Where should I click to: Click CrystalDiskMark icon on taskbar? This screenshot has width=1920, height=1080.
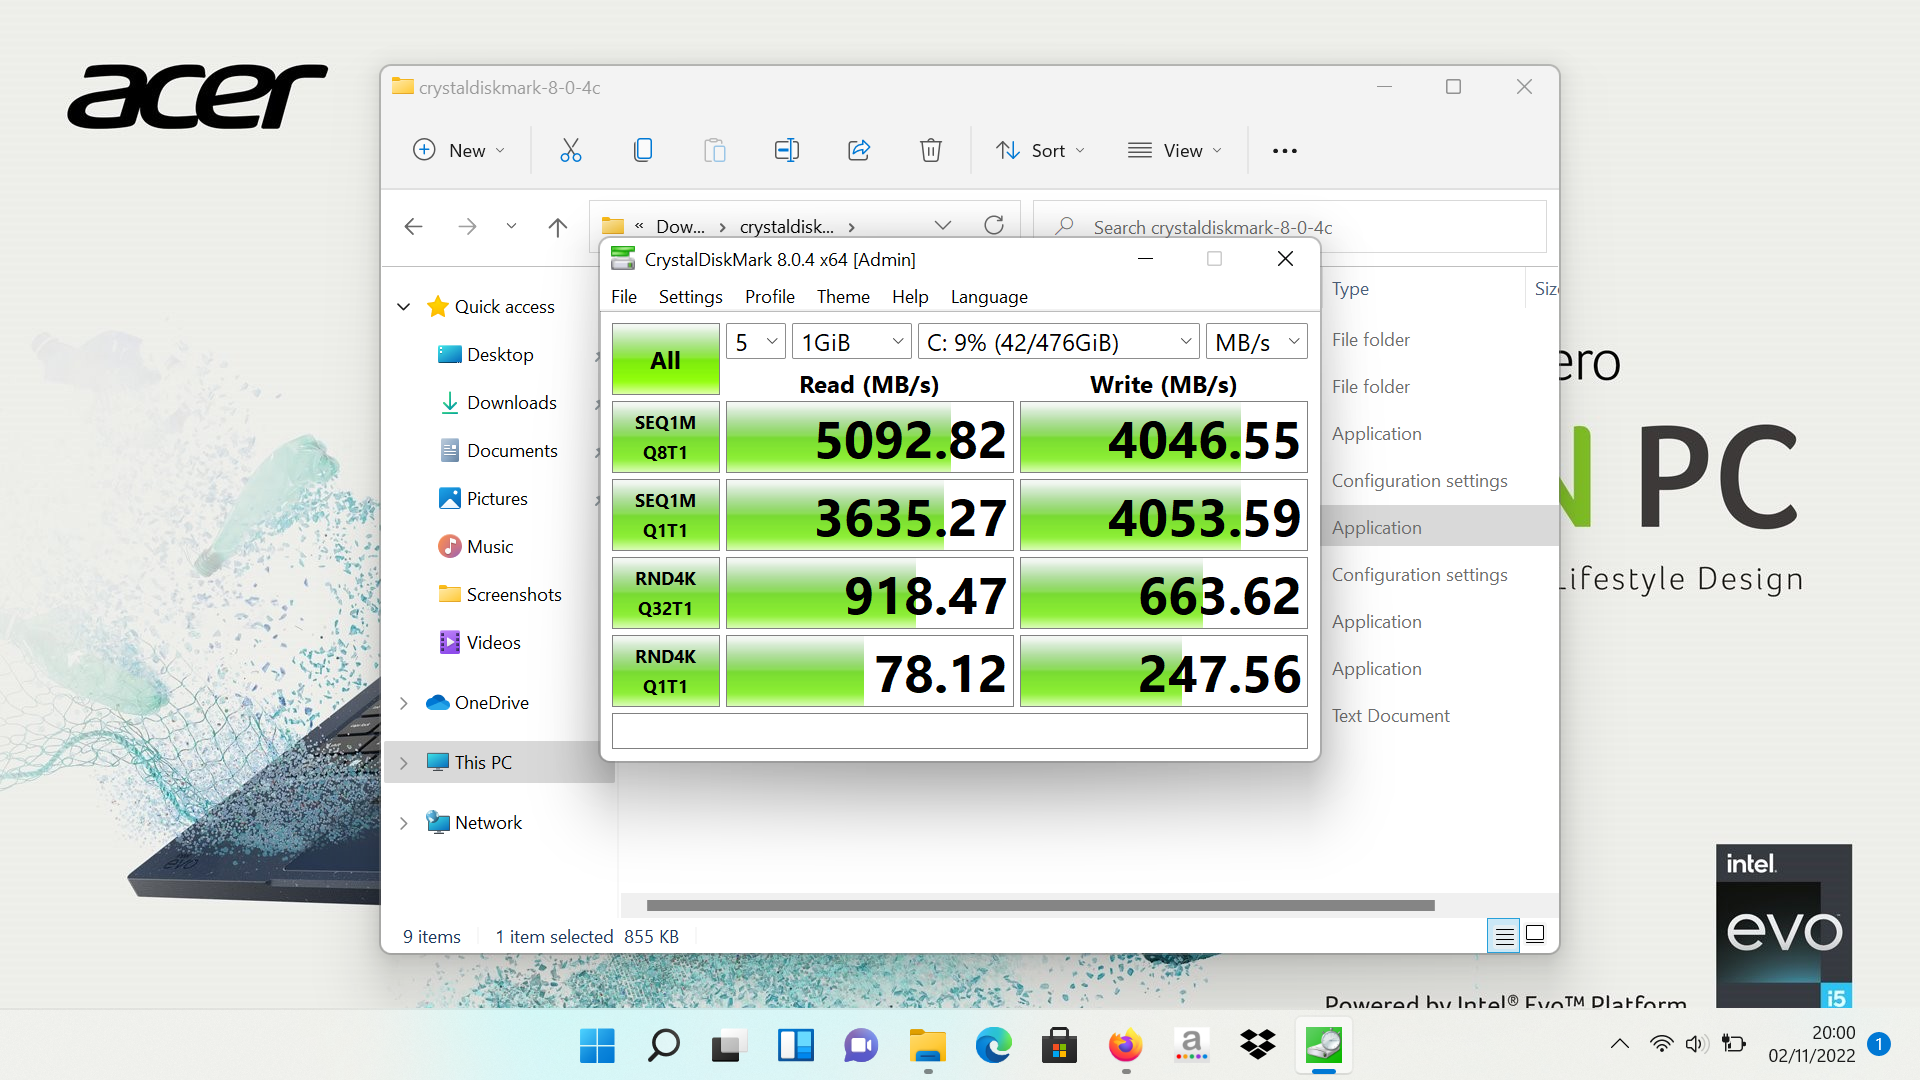point(1323,1046)
